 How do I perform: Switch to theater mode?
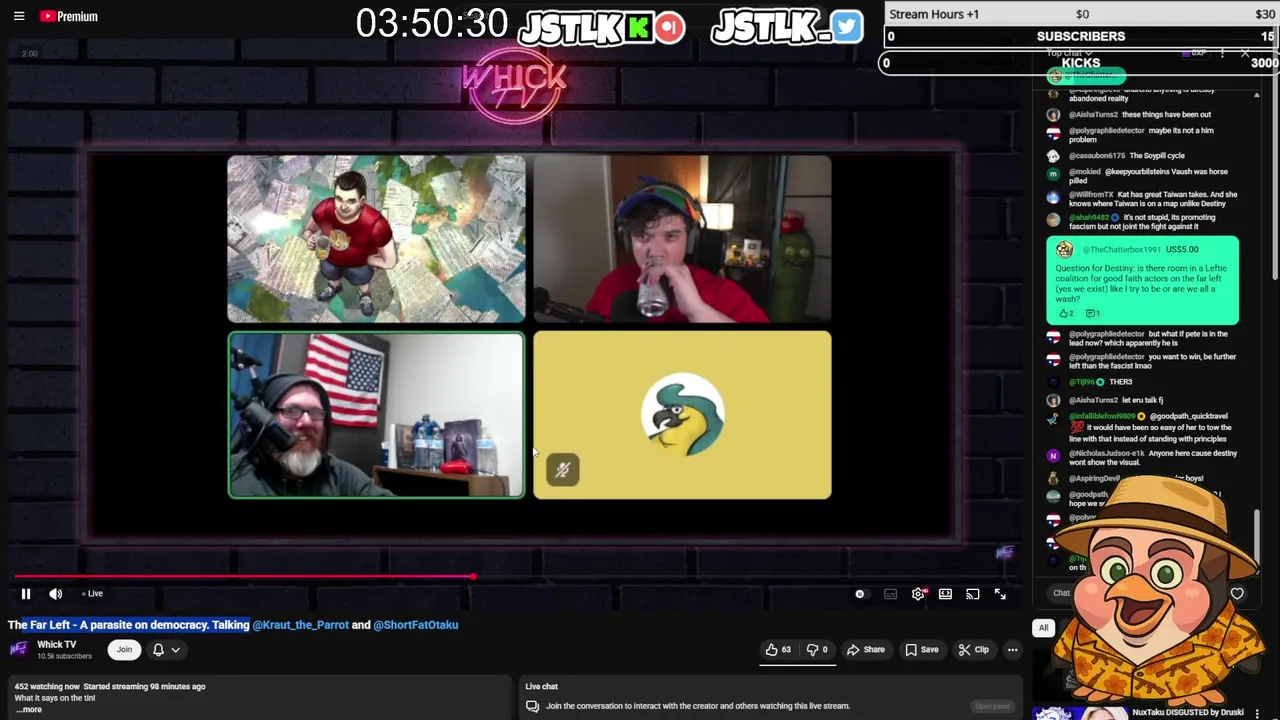[945, 594]
